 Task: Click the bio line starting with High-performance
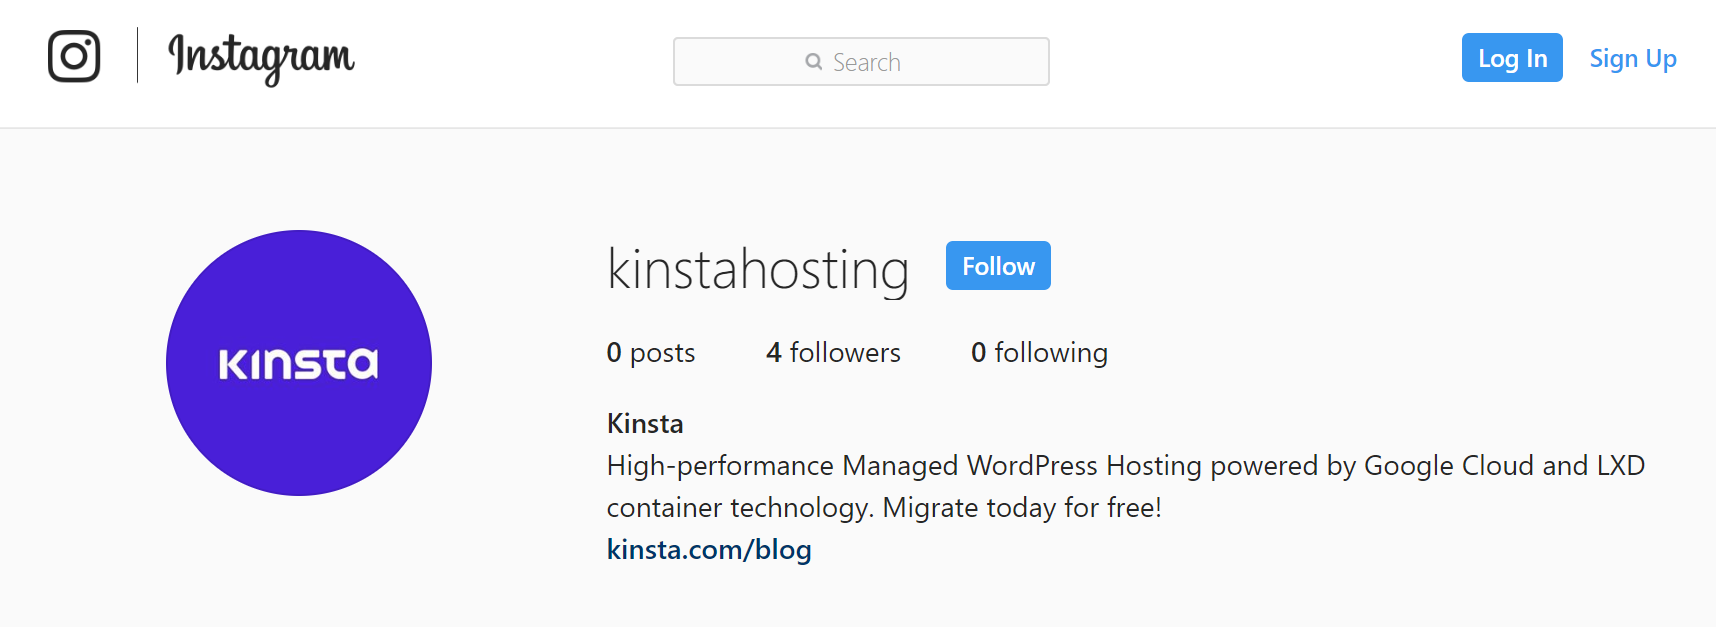coord(1125,466)
